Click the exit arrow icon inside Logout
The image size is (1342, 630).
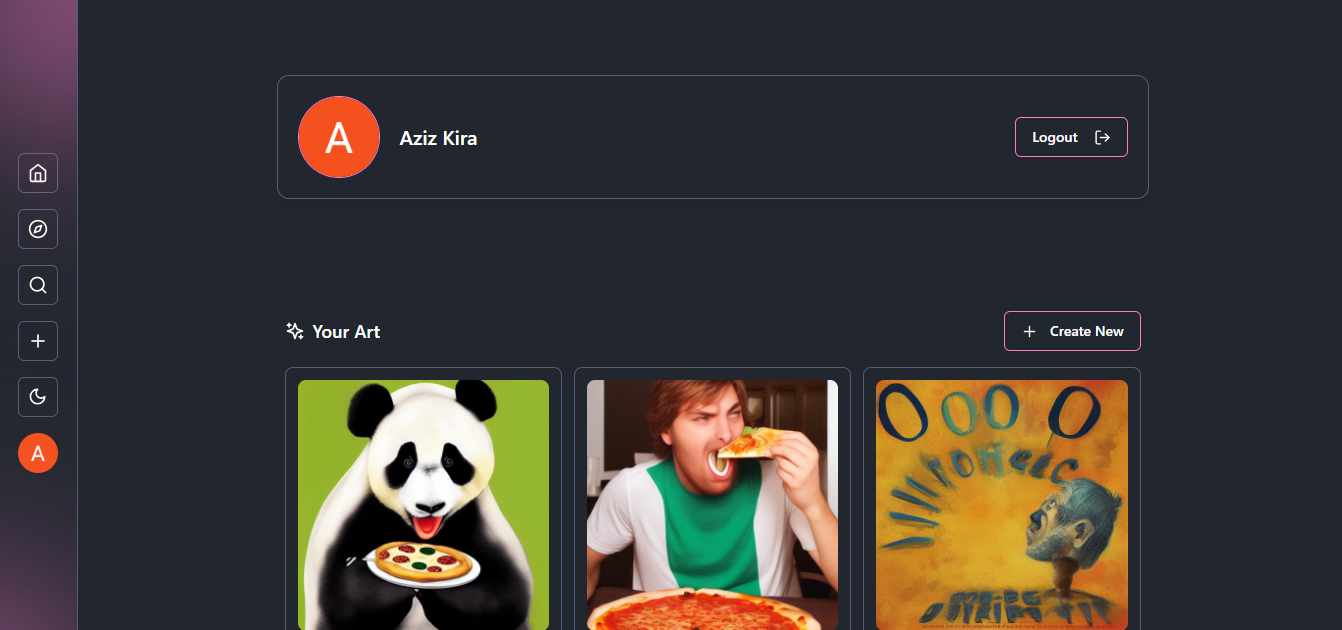point(1102,137)
